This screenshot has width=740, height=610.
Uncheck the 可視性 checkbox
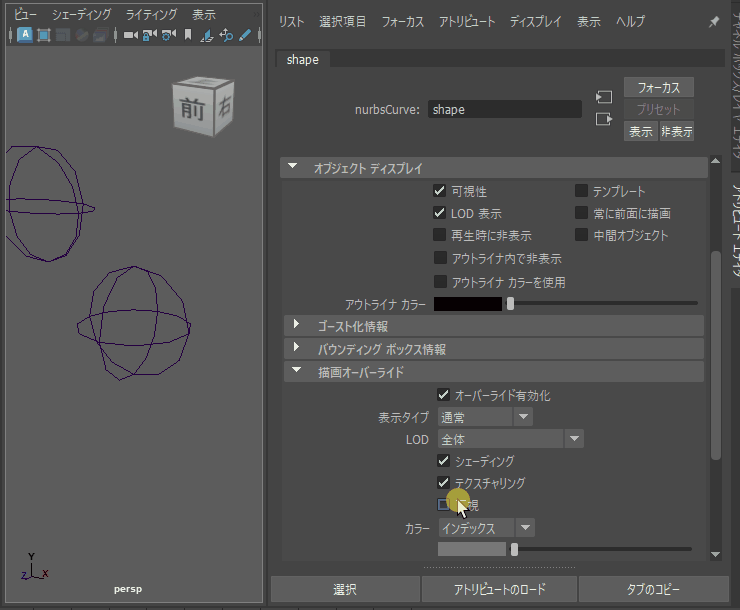[x=439, y=191]
